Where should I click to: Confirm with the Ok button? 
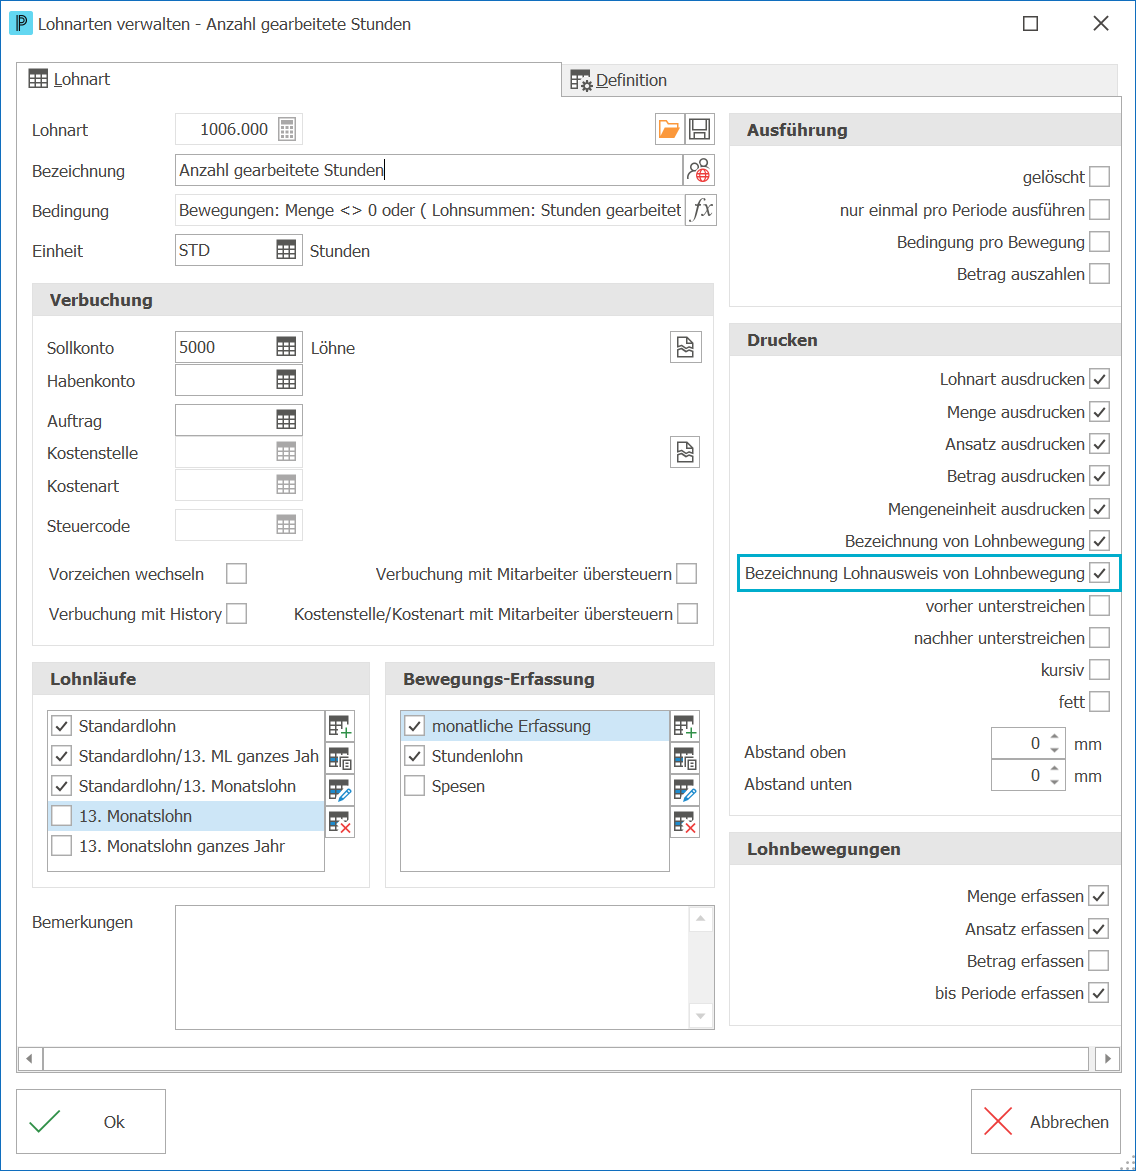[x=91, y=1122]
